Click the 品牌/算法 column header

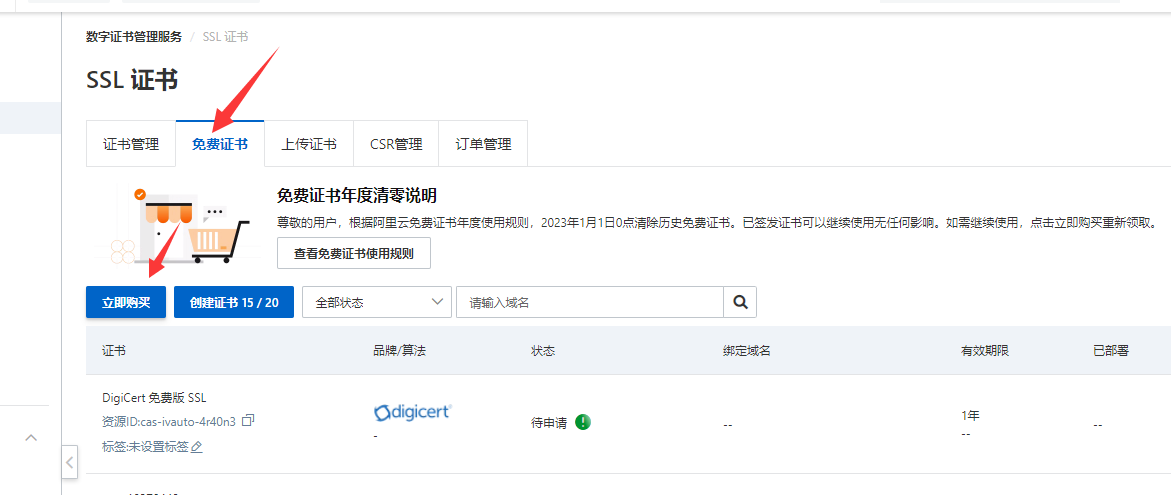point(399,350)
